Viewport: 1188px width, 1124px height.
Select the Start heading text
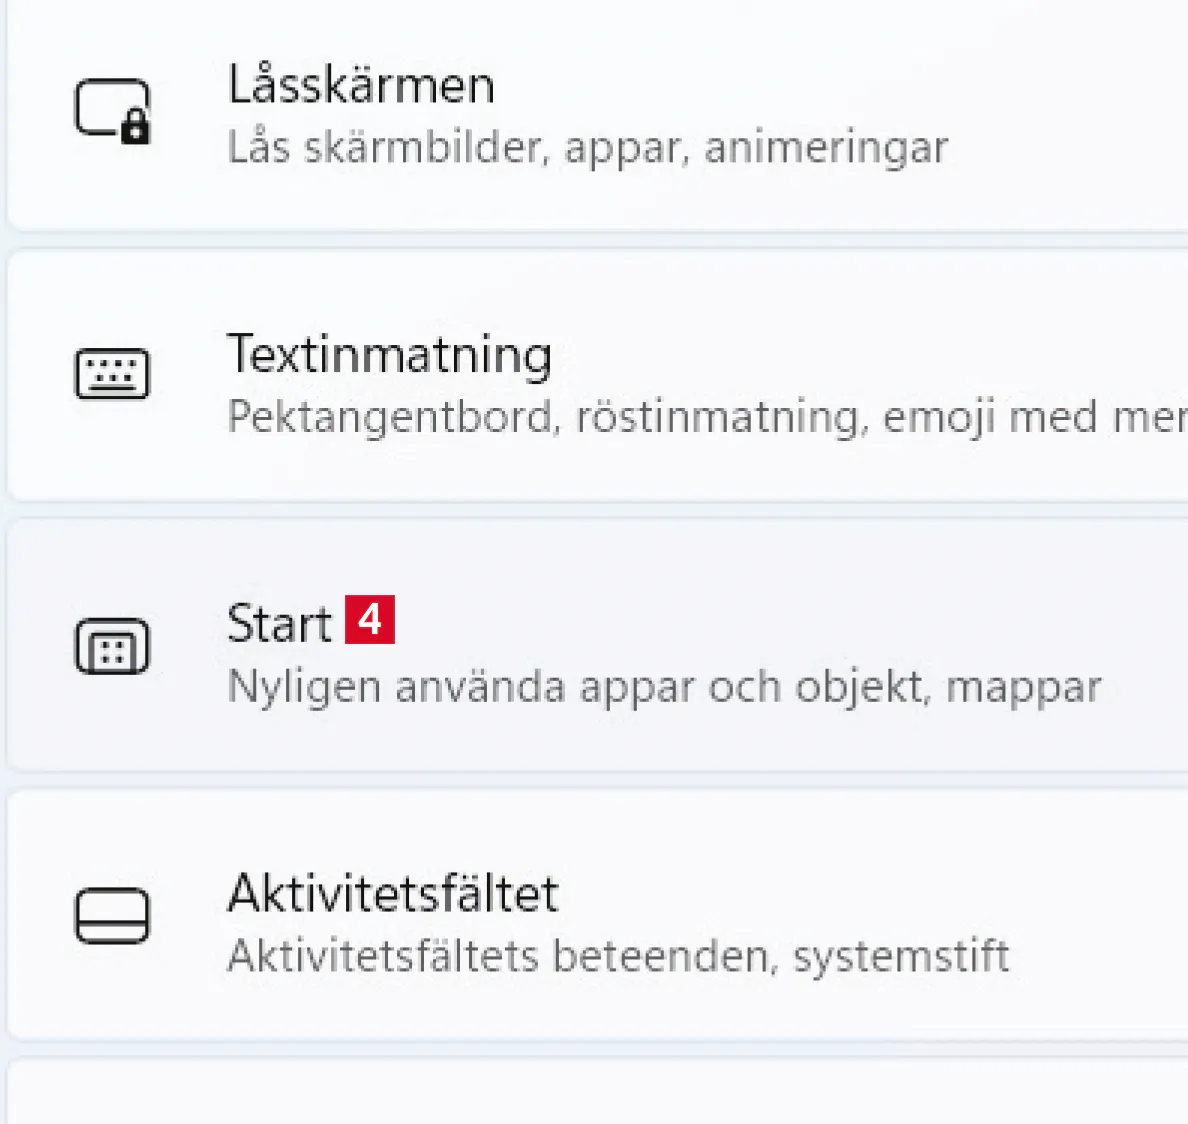point(279,624)
